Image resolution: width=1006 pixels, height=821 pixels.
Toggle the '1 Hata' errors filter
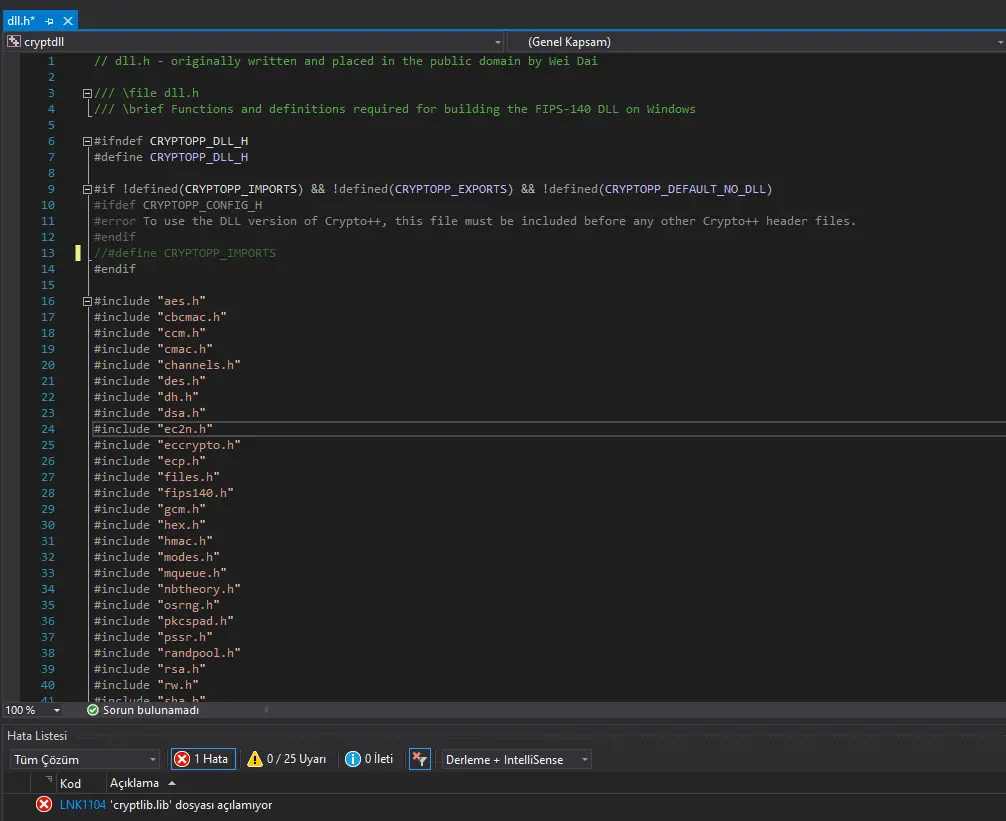pyautogui.click(x=202, y=759)
